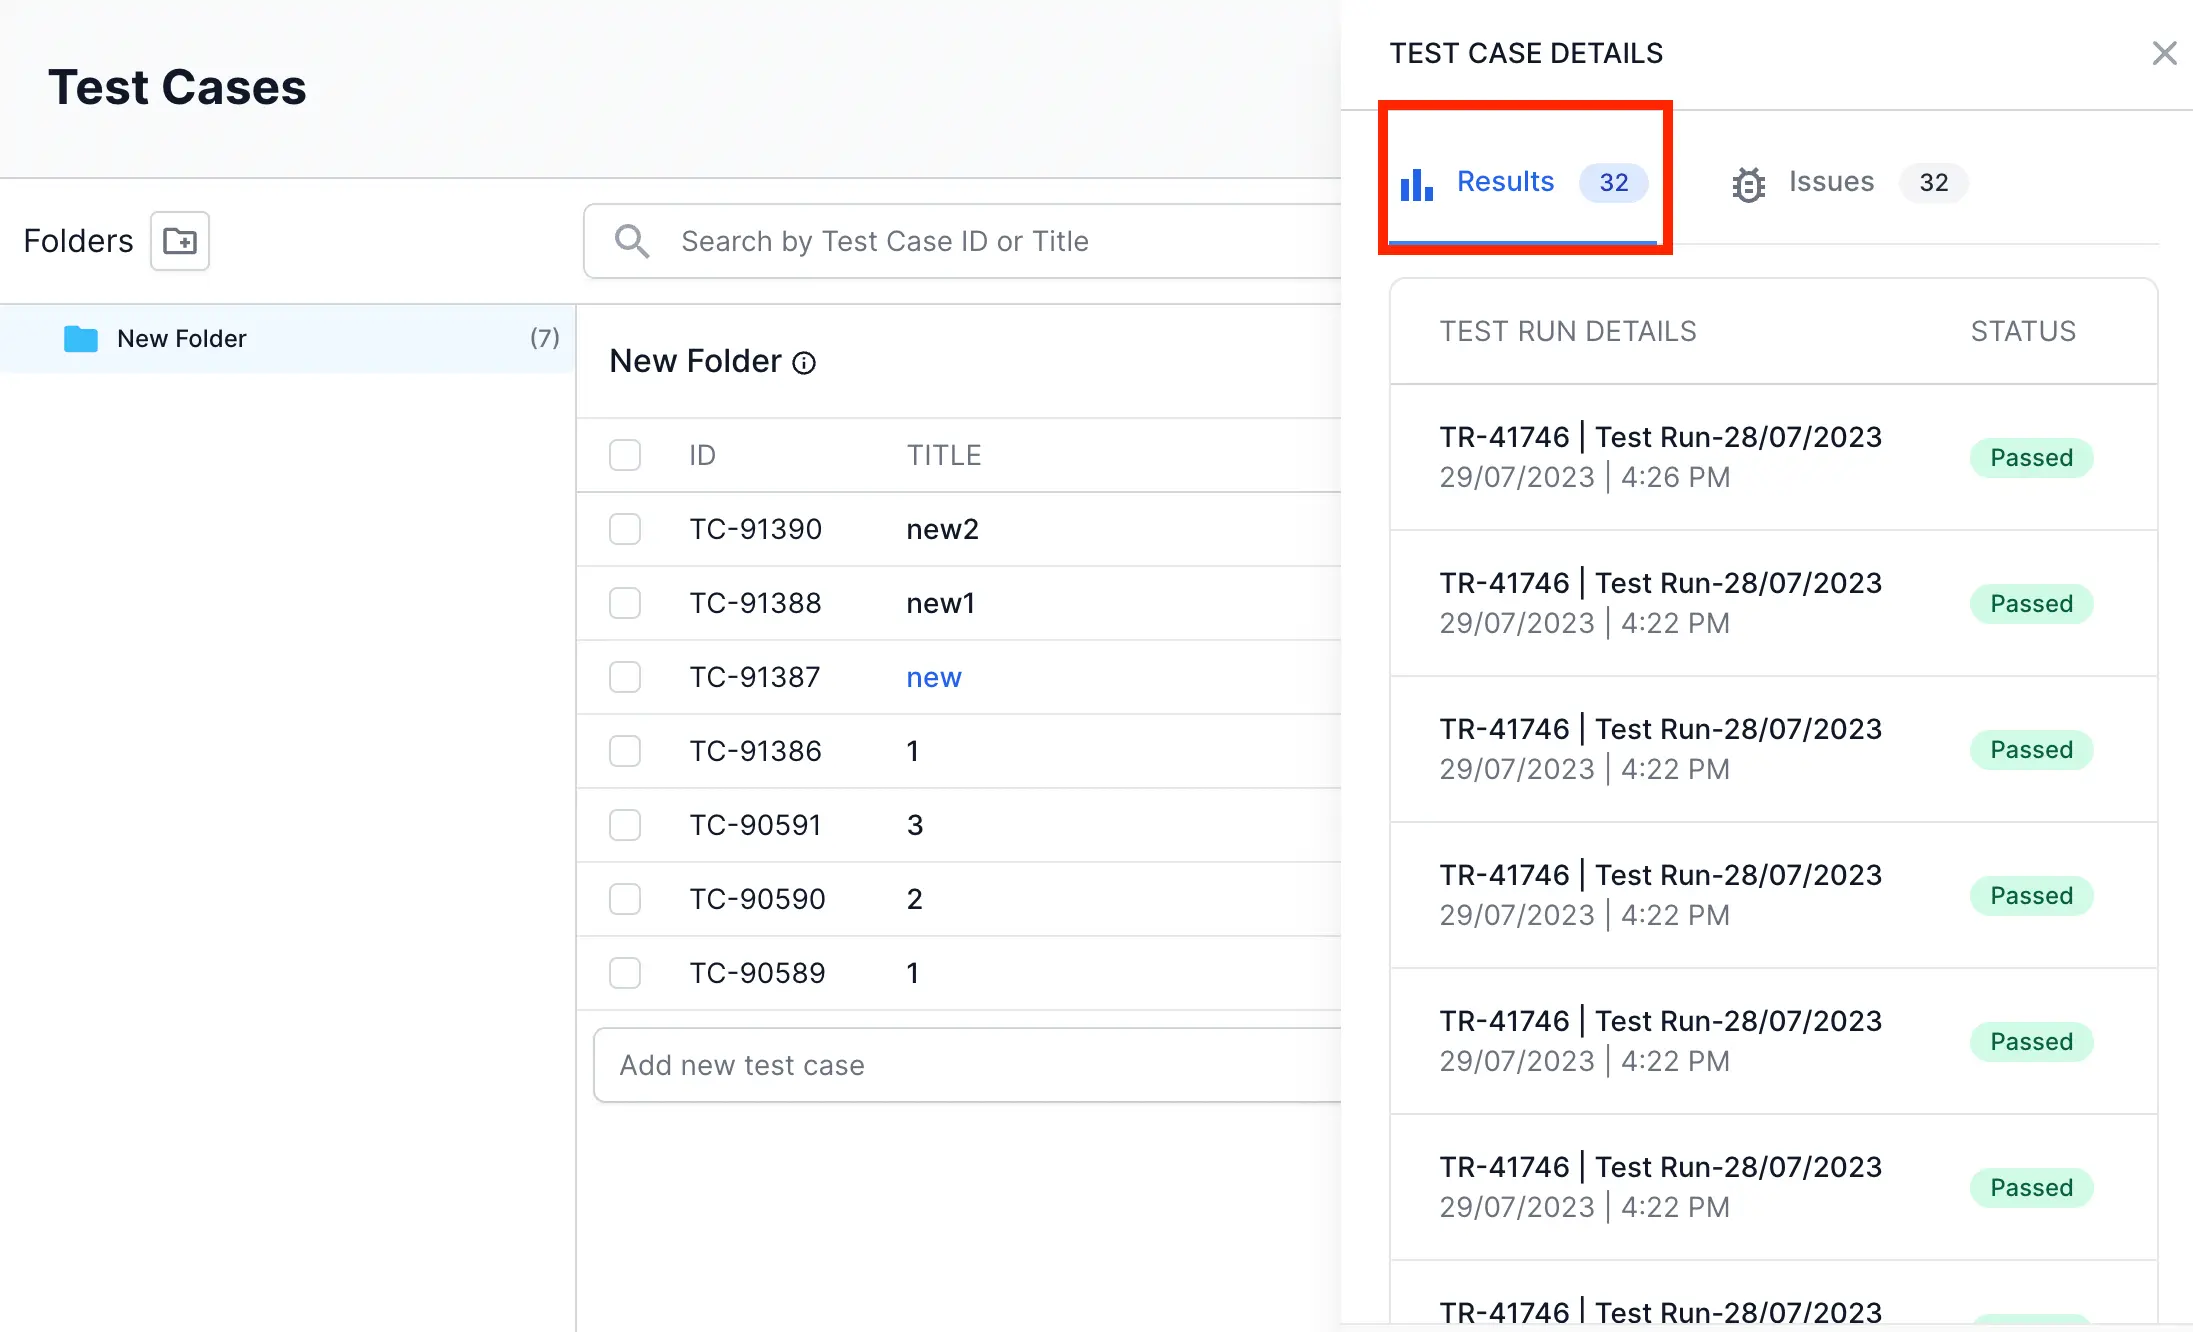Tick the checkbox beside TC-90589
This screenshot has height=1332, width=2193.
(x=625, y=973)
